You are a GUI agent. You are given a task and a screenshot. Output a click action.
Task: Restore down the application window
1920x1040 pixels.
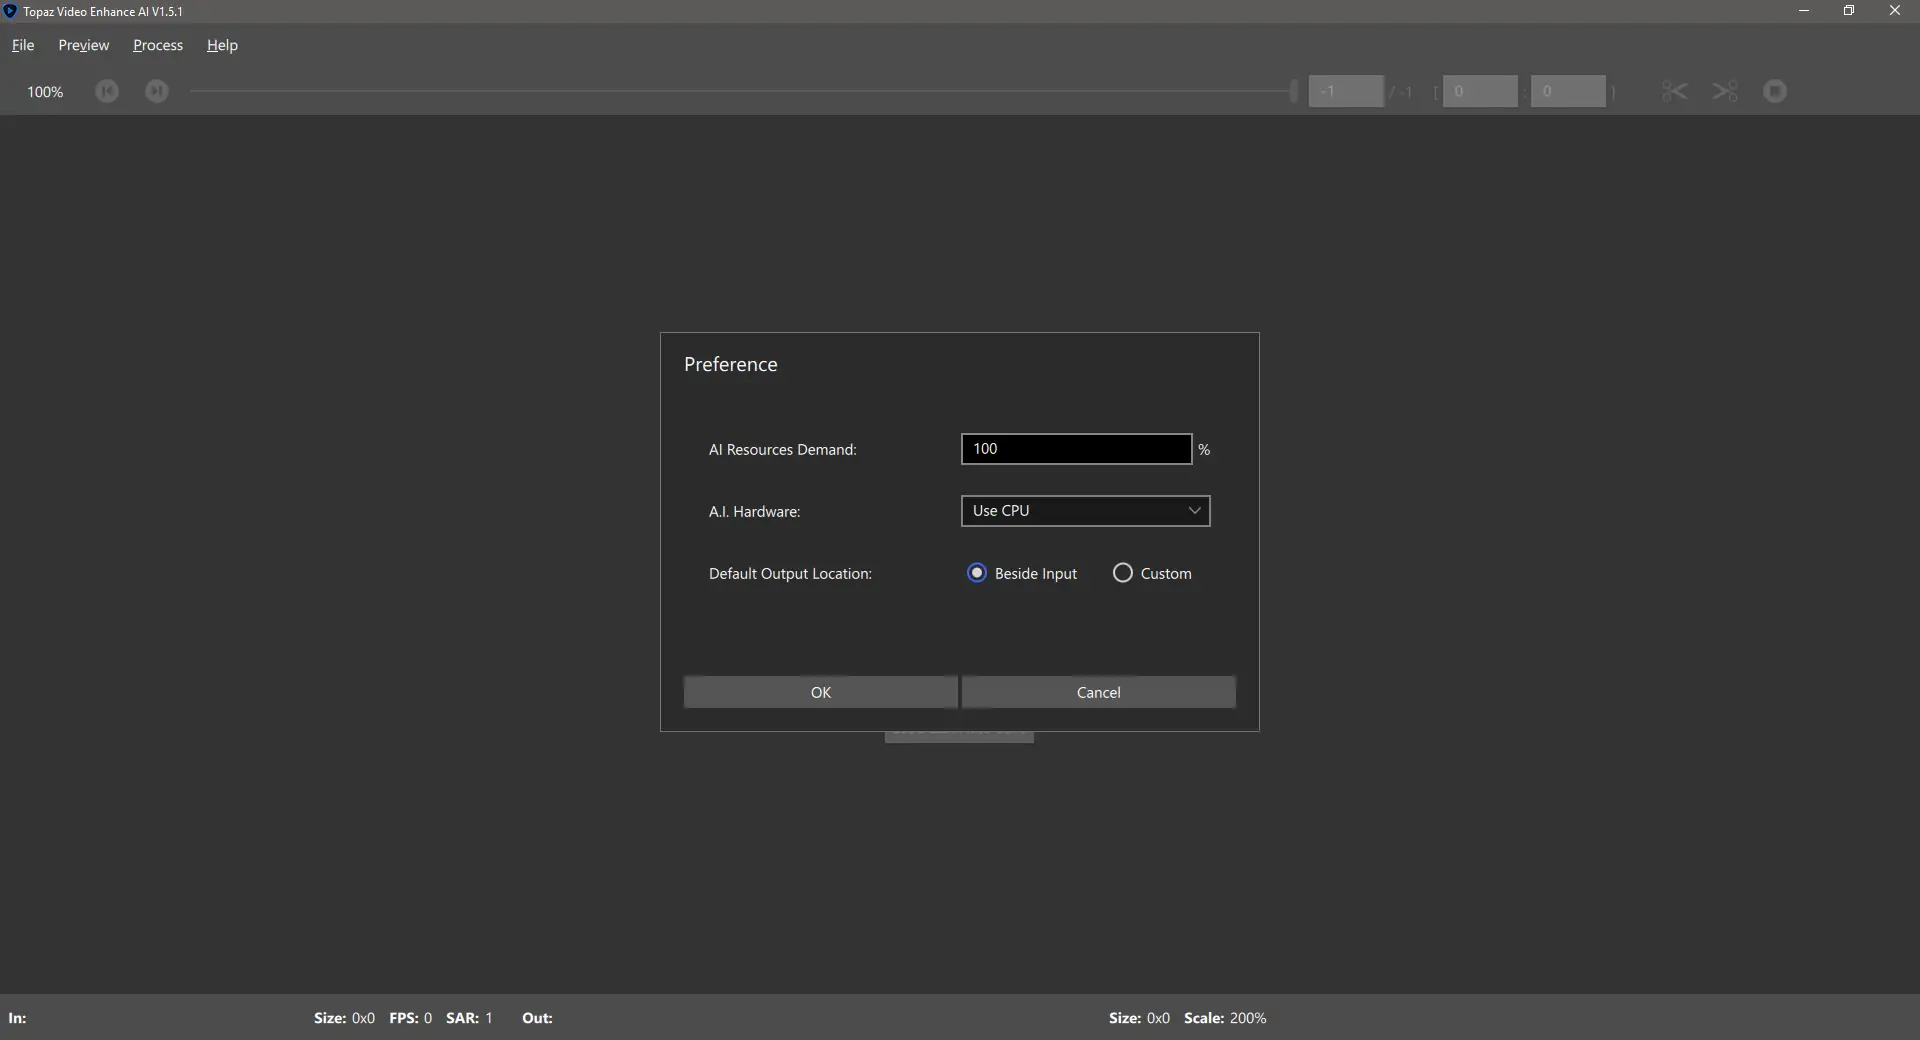tap(1849, 11)
